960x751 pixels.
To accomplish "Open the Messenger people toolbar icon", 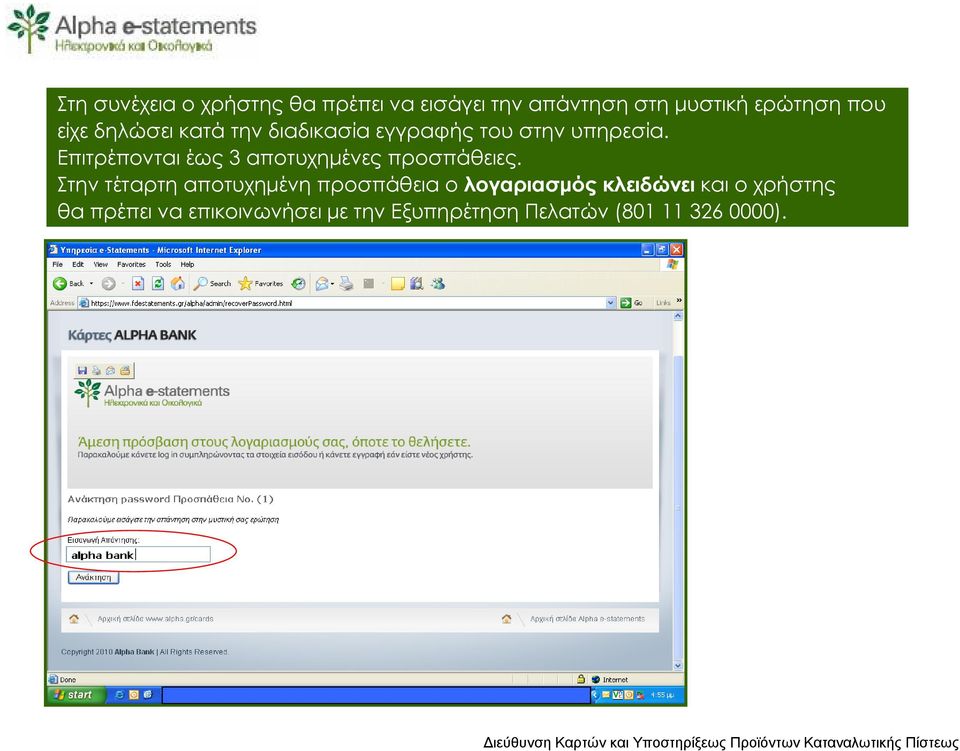I will tap(437, 283).
